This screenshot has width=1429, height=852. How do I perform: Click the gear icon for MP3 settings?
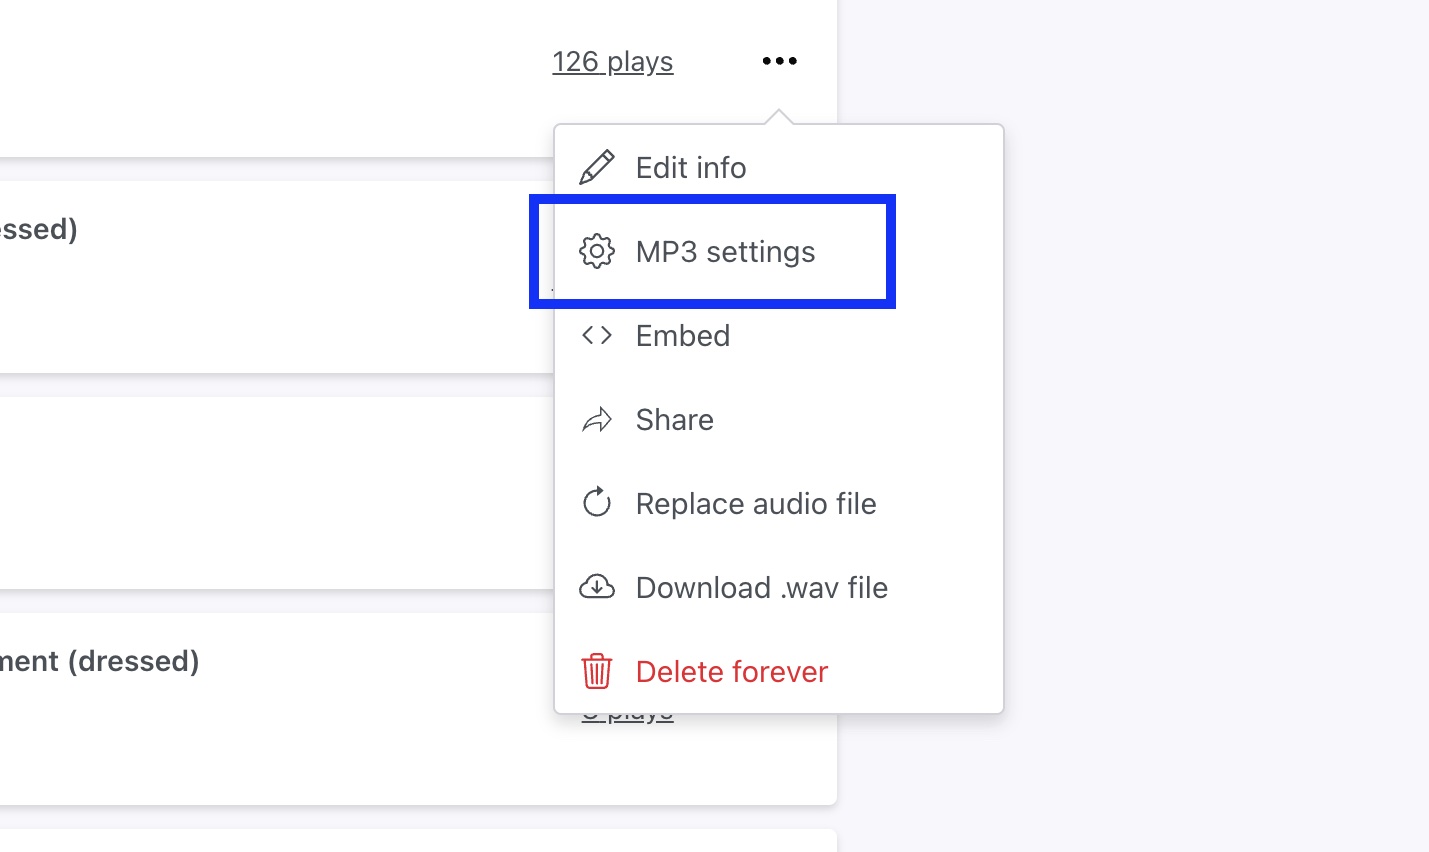tap(597, 252)
